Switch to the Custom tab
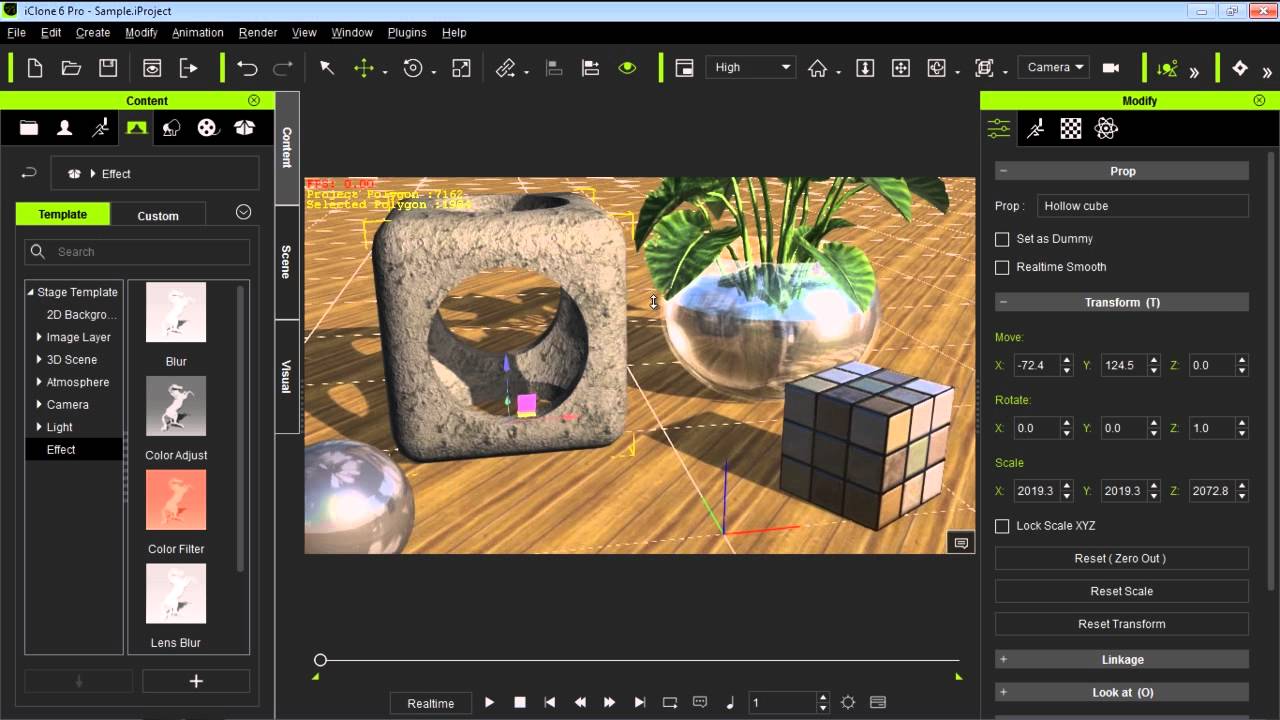Screen dimensions: 1280x720 pos(158,215)
